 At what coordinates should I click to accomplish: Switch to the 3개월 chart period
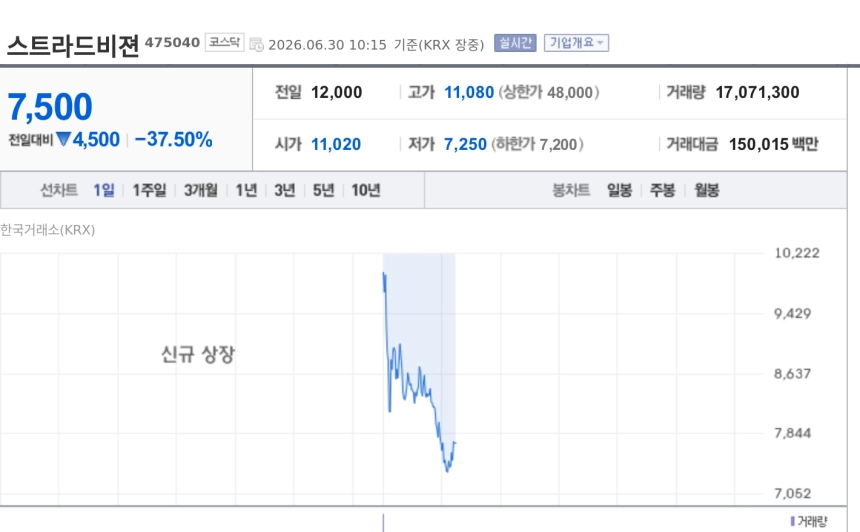[x=200, y=190]
